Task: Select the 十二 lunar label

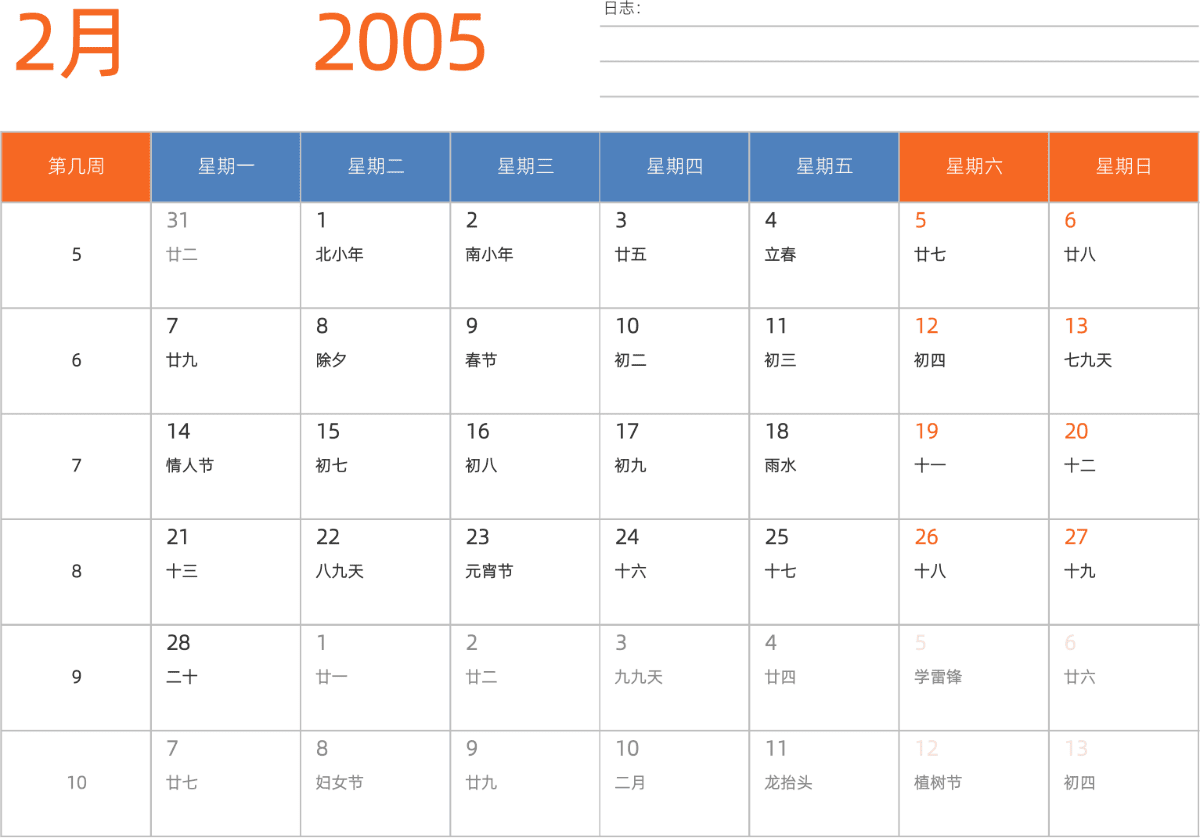Action: 1080,466
